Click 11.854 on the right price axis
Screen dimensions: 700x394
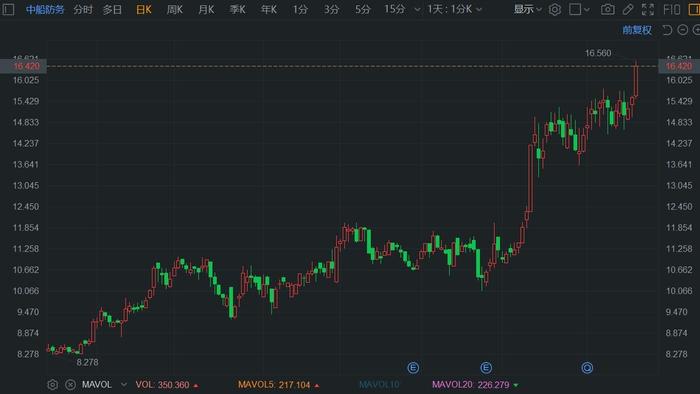pyautogui.click(x=679, y=228)
